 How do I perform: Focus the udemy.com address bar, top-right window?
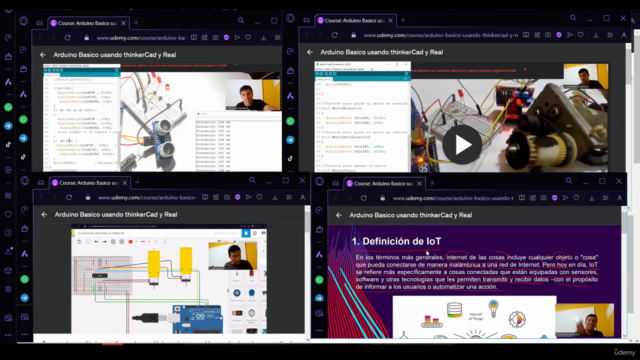[x=440, y=35]
